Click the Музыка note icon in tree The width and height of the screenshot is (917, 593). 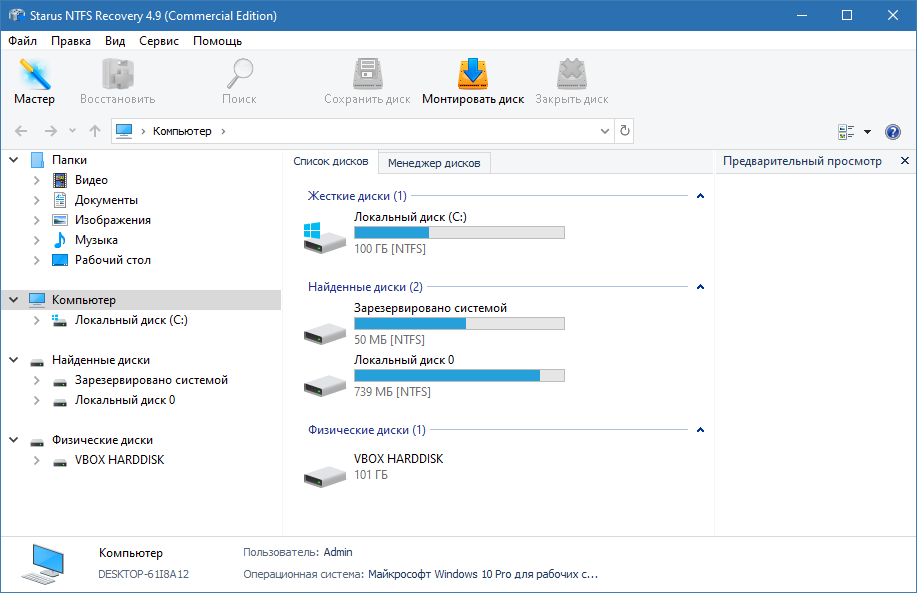[x=60, y=240]
